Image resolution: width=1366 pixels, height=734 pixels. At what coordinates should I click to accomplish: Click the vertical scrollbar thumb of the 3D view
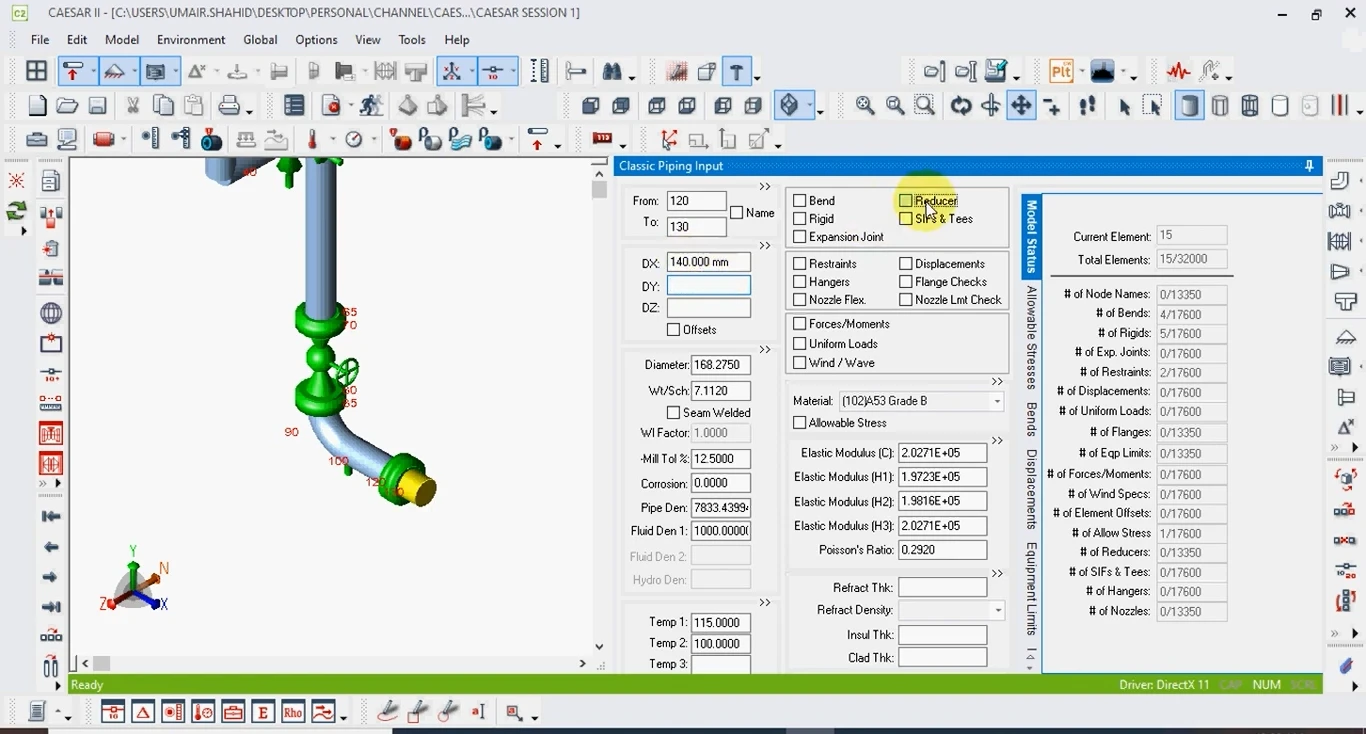[599, 189]
